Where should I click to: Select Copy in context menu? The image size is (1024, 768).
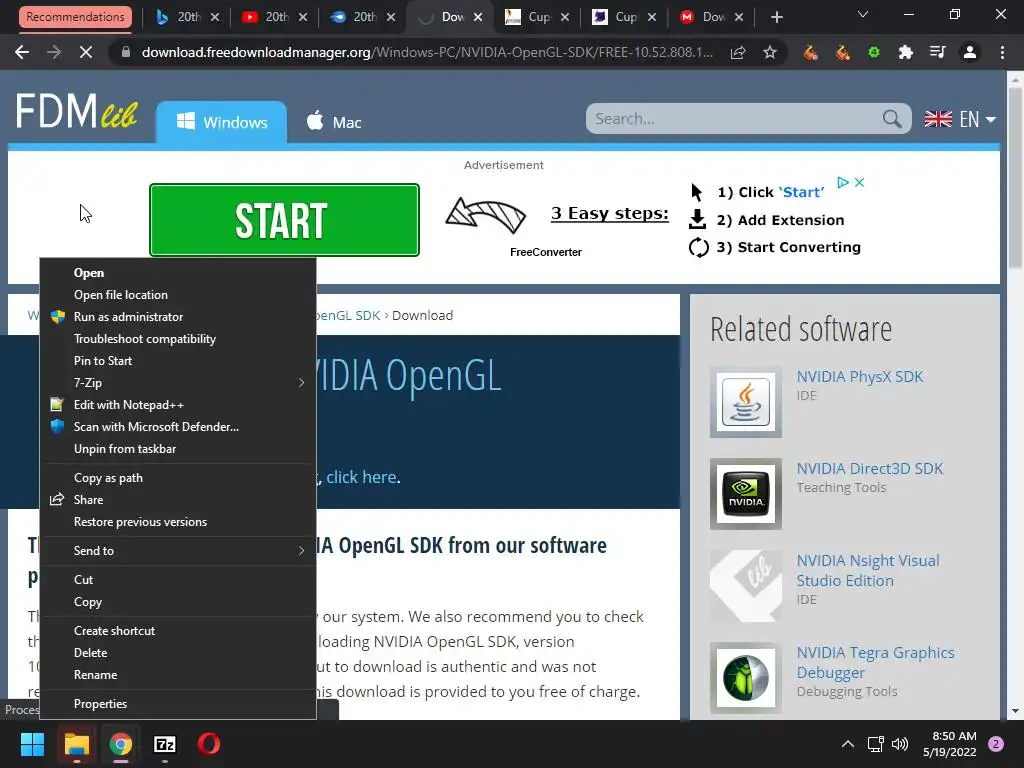tap(178, 601)
